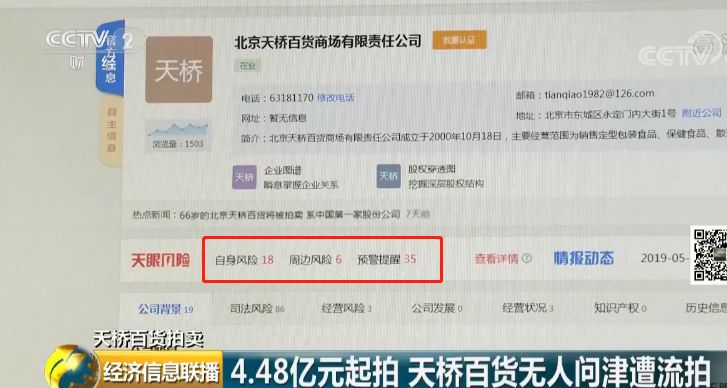
Task: Switch to 司法风险 tab
Action: tap(257, 308)
